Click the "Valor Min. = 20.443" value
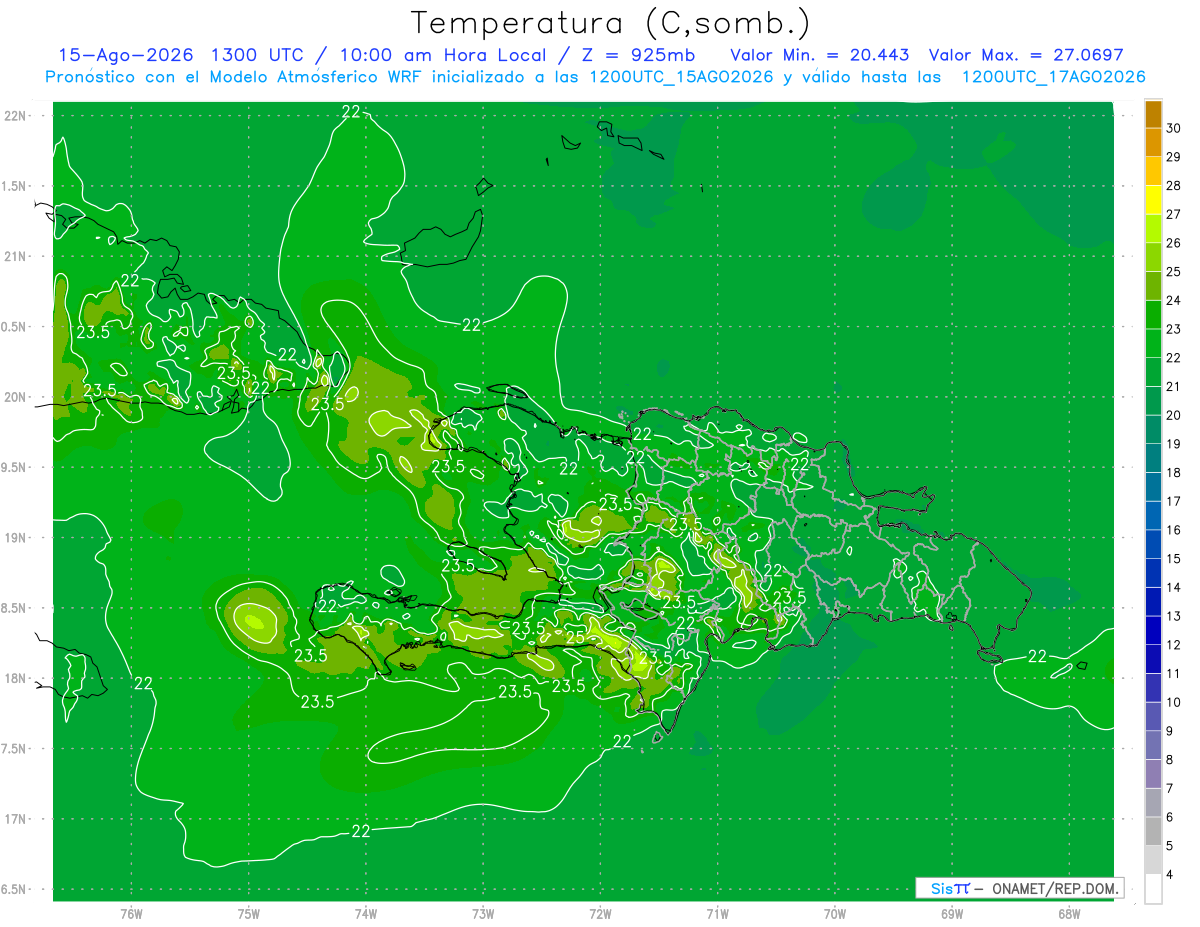Image resolution: width=1200 pixels, height=927 pixels. [x=820, y=55]
